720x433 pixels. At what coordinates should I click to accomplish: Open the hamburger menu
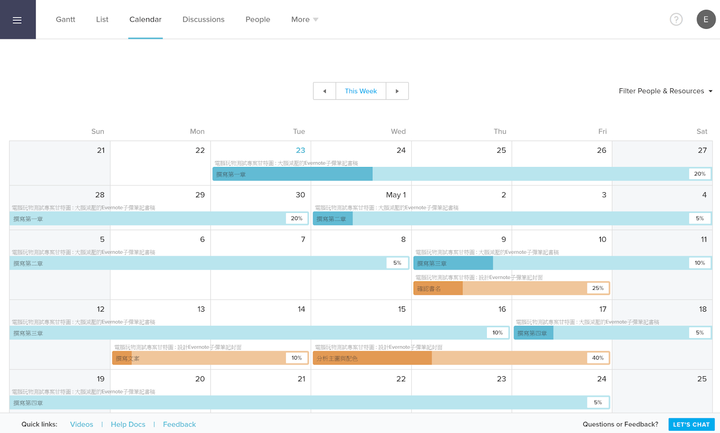click(17, 19)
